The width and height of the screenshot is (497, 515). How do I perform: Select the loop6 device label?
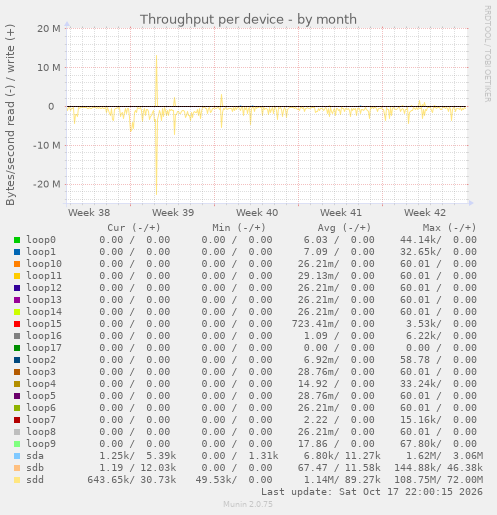tap(41, 408)
